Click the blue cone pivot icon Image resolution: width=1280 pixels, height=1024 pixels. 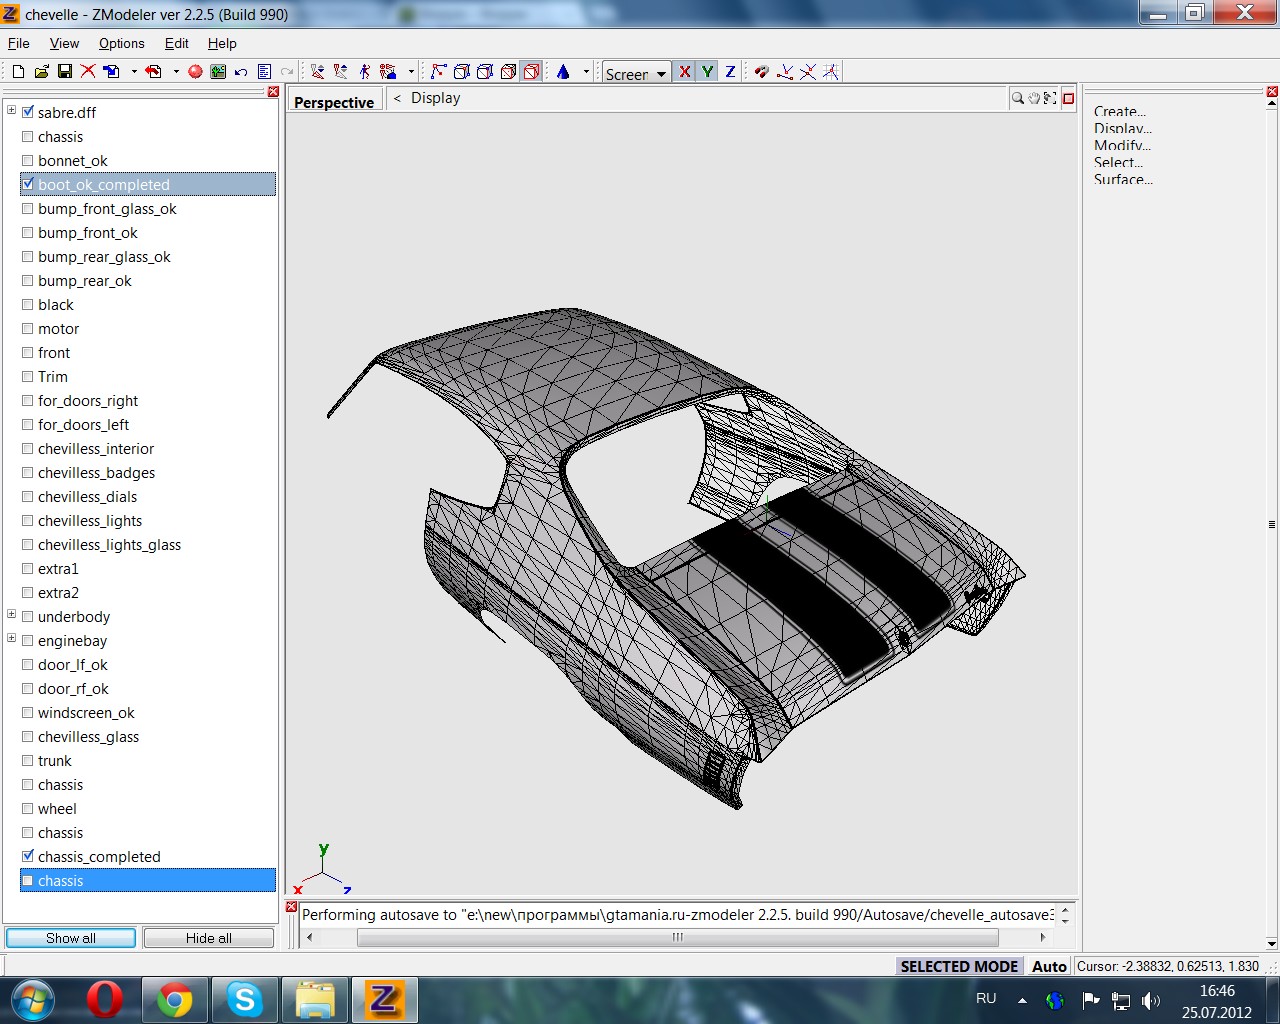(563, 71)
